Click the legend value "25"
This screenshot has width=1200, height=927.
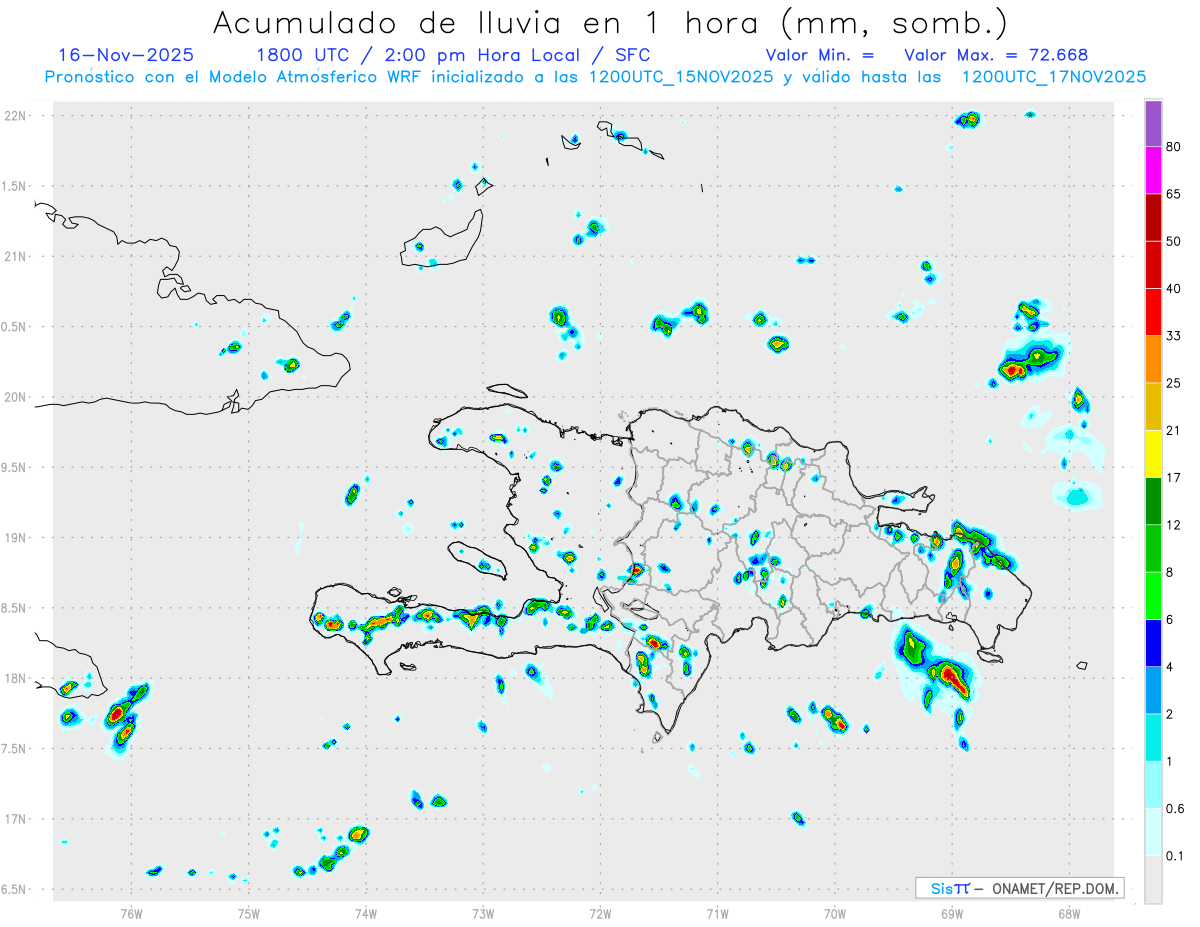tap(1174, 383)
